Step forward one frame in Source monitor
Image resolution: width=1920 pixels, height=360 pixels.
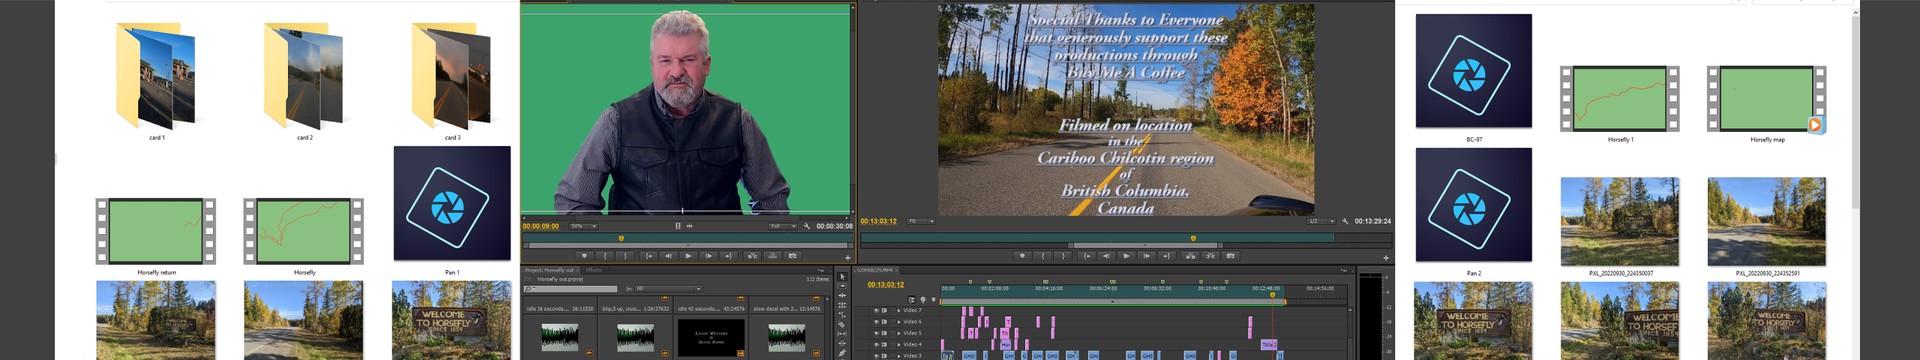[x=708, y=256]
